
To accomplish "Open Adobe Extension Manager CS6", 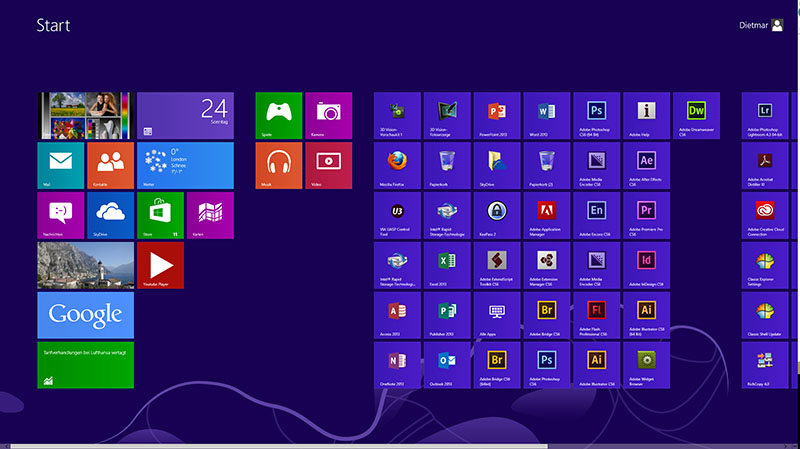I will pos(547,265).
